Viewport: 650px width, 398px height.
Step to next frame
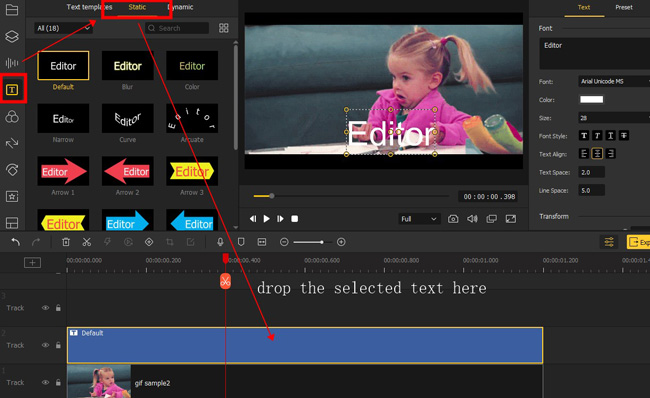280,219
